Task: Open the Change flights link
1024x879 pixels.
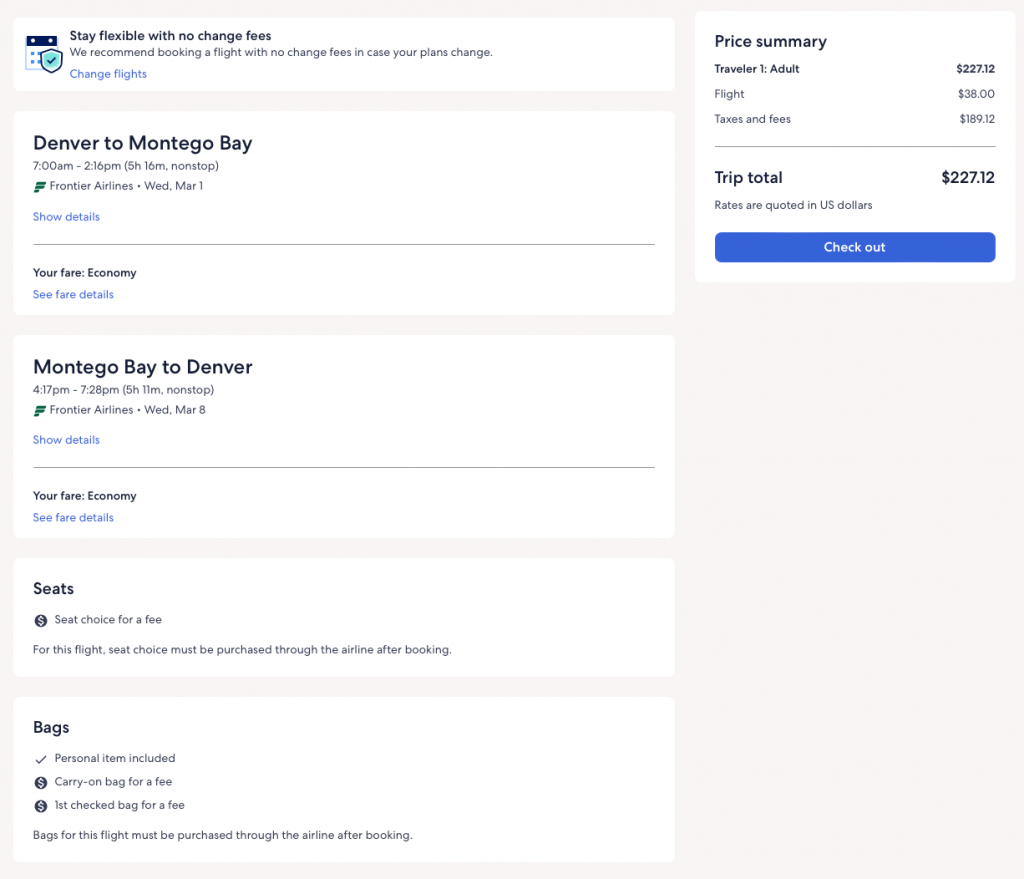Action: coord(108,74)
